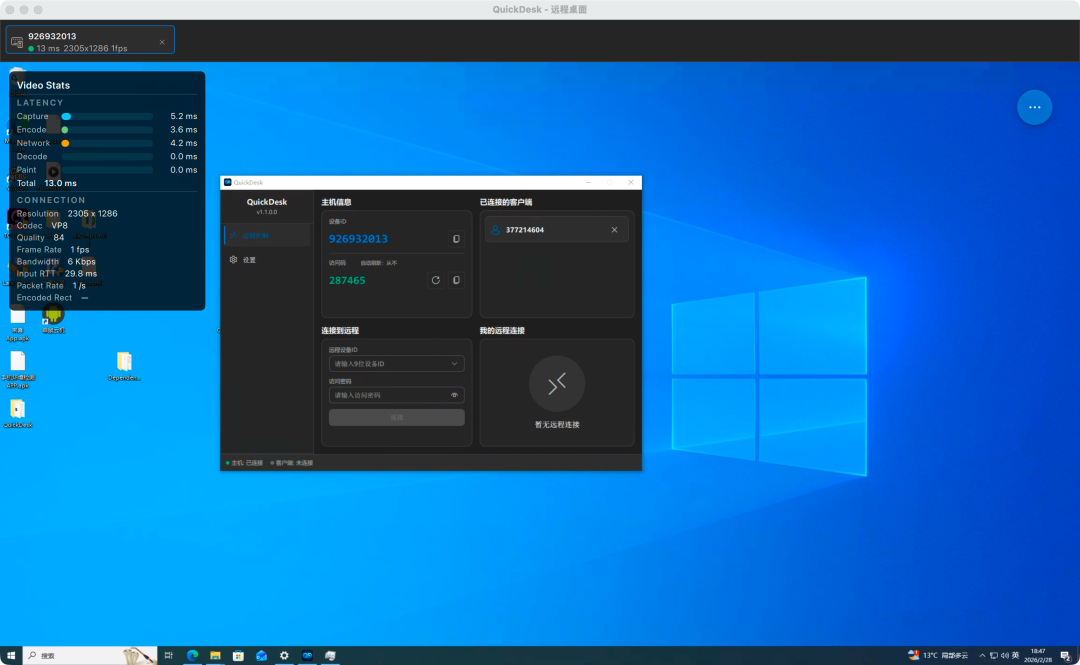Image resolution: width=1080 pixels, height=665 pixels.
Task: Toggle access password visibility with the eye icon
Action: click(x=454, y=395)
